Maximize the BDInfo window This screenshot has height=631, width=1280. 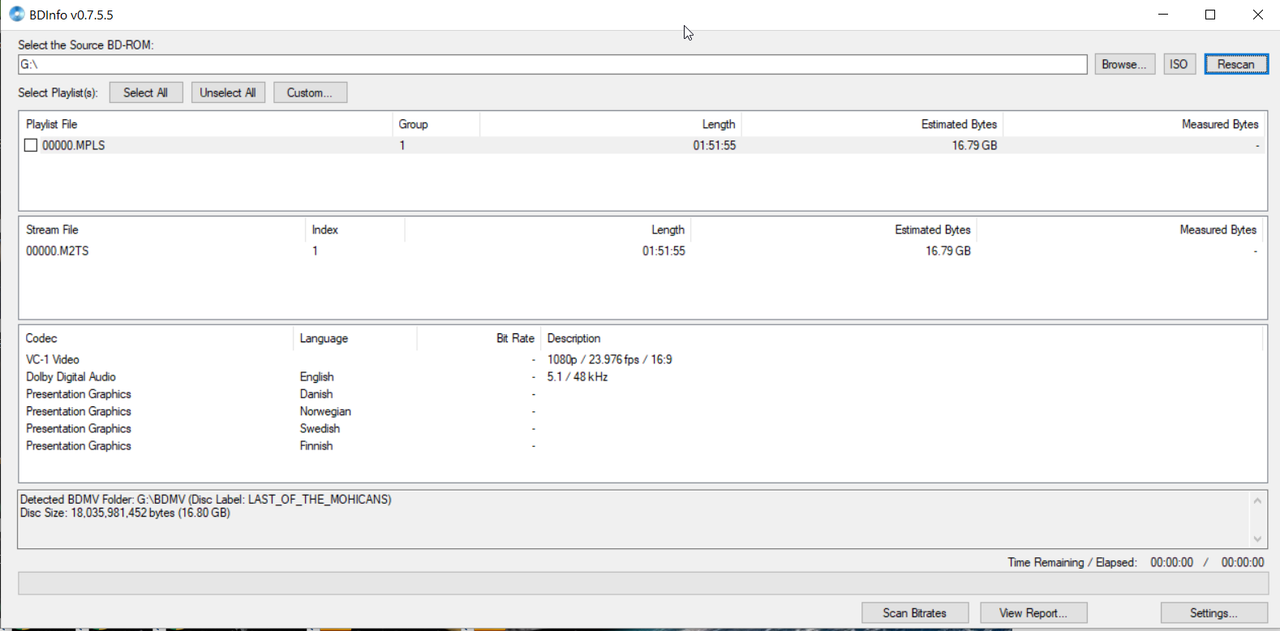tap(1210, 14)
